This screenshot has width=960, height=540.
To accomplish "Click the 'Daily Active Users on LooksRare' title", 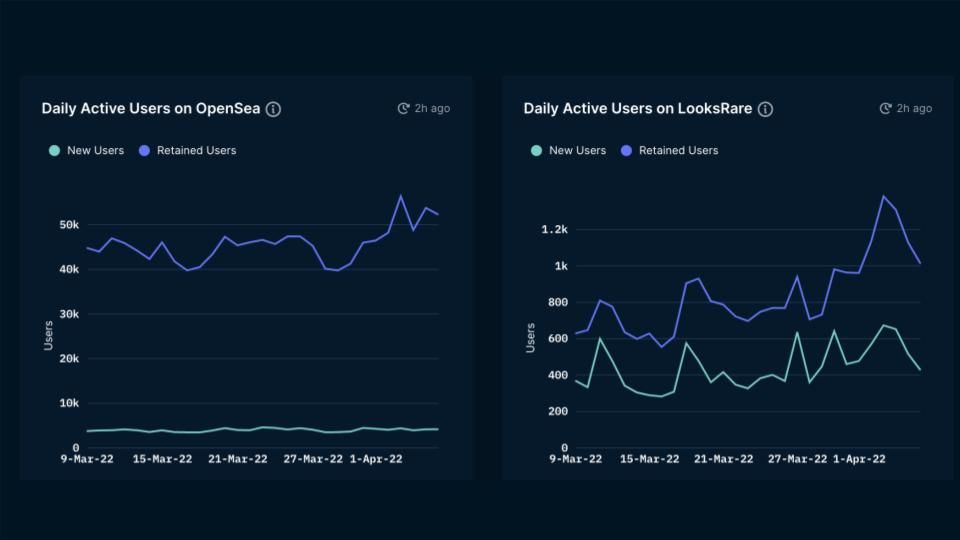I will coord(637,108).
